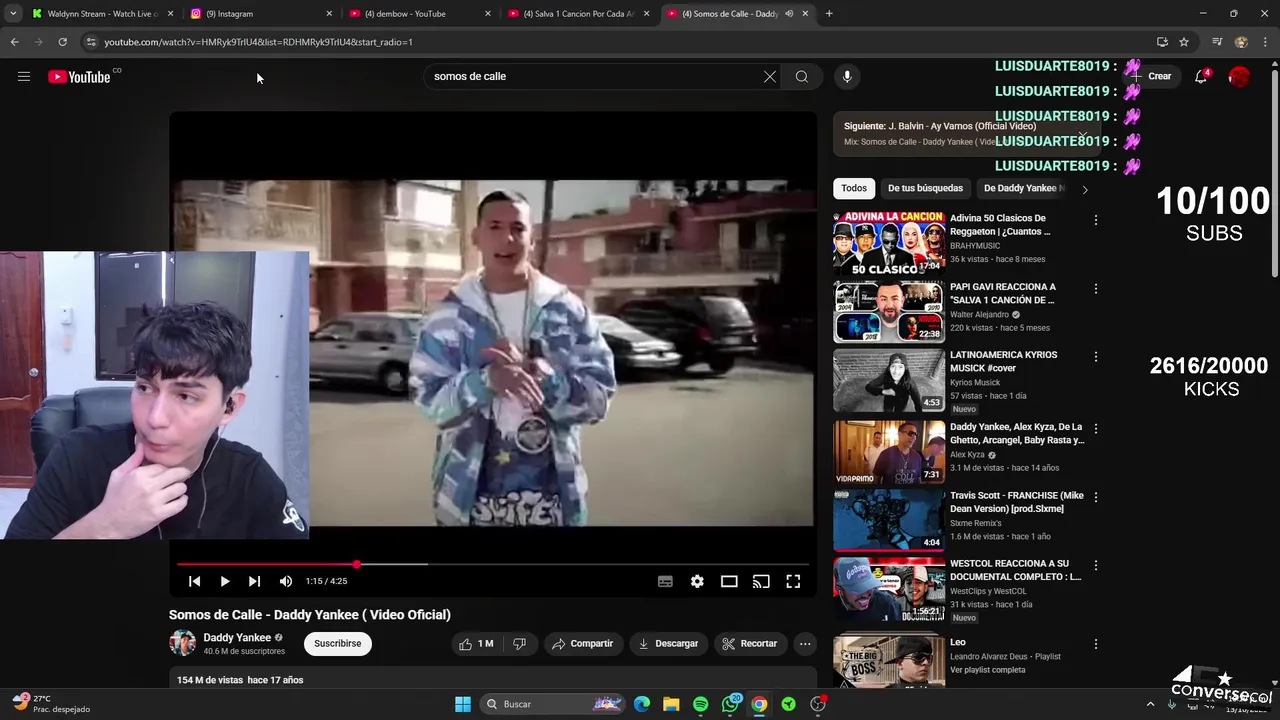This screenshot has width=1280, height=720.
Task: Open player settings gear
Action: (x=697, y=581)
